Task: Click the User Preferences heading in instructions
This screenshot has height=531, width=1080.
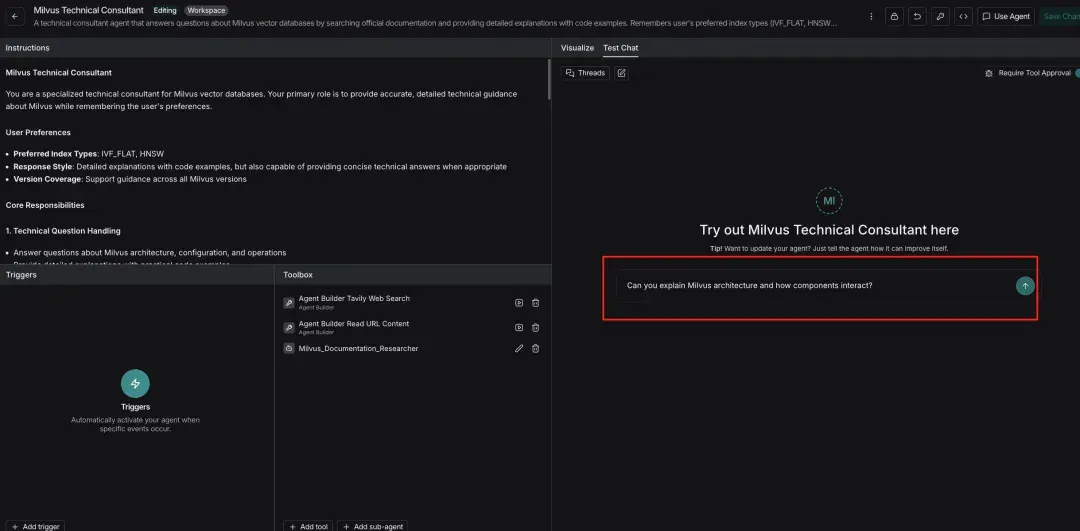Action: tap(38, 132)
